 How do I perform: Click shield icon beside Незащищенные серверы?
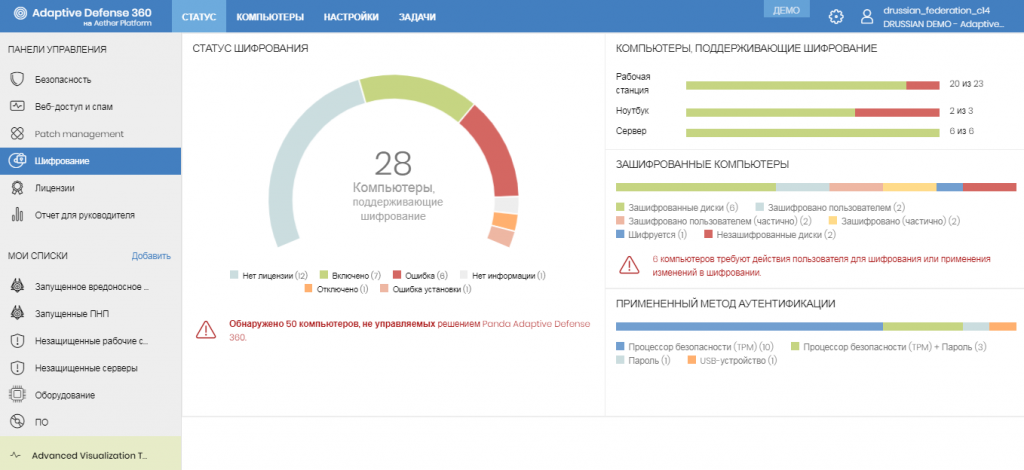[18, 368]
